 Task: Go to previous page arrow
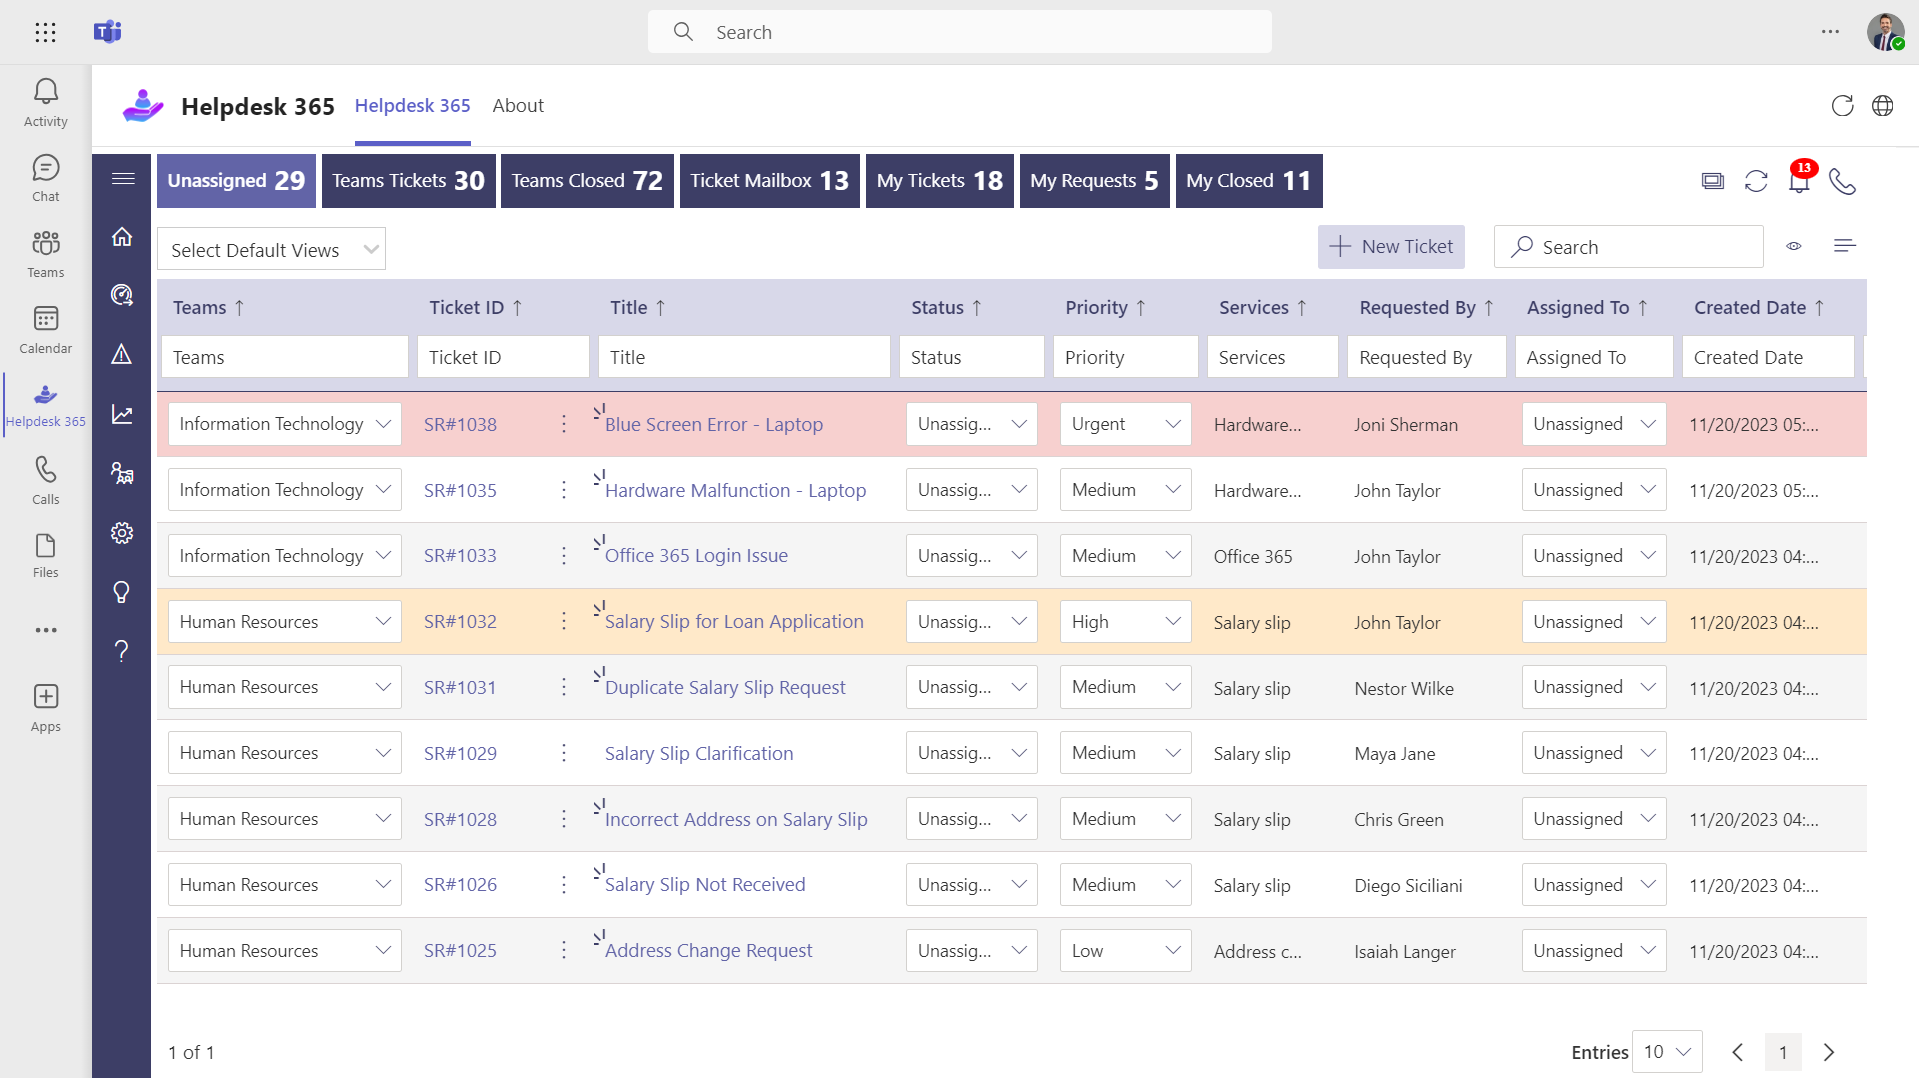coord(1738,1052)
